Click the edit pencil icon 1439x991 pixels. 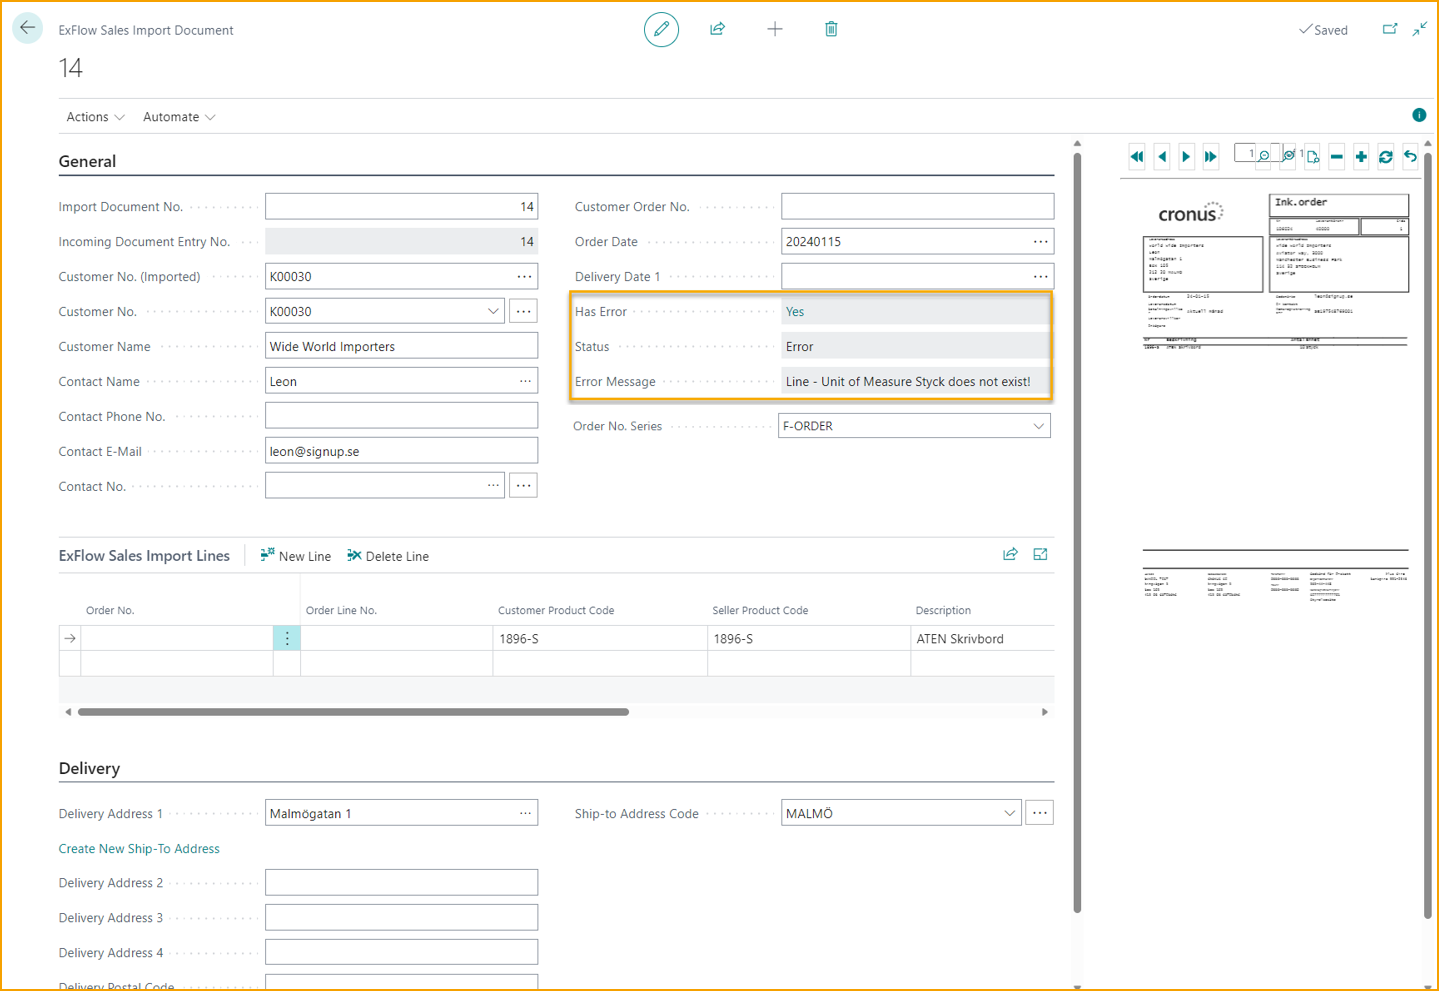click(661, 29)
